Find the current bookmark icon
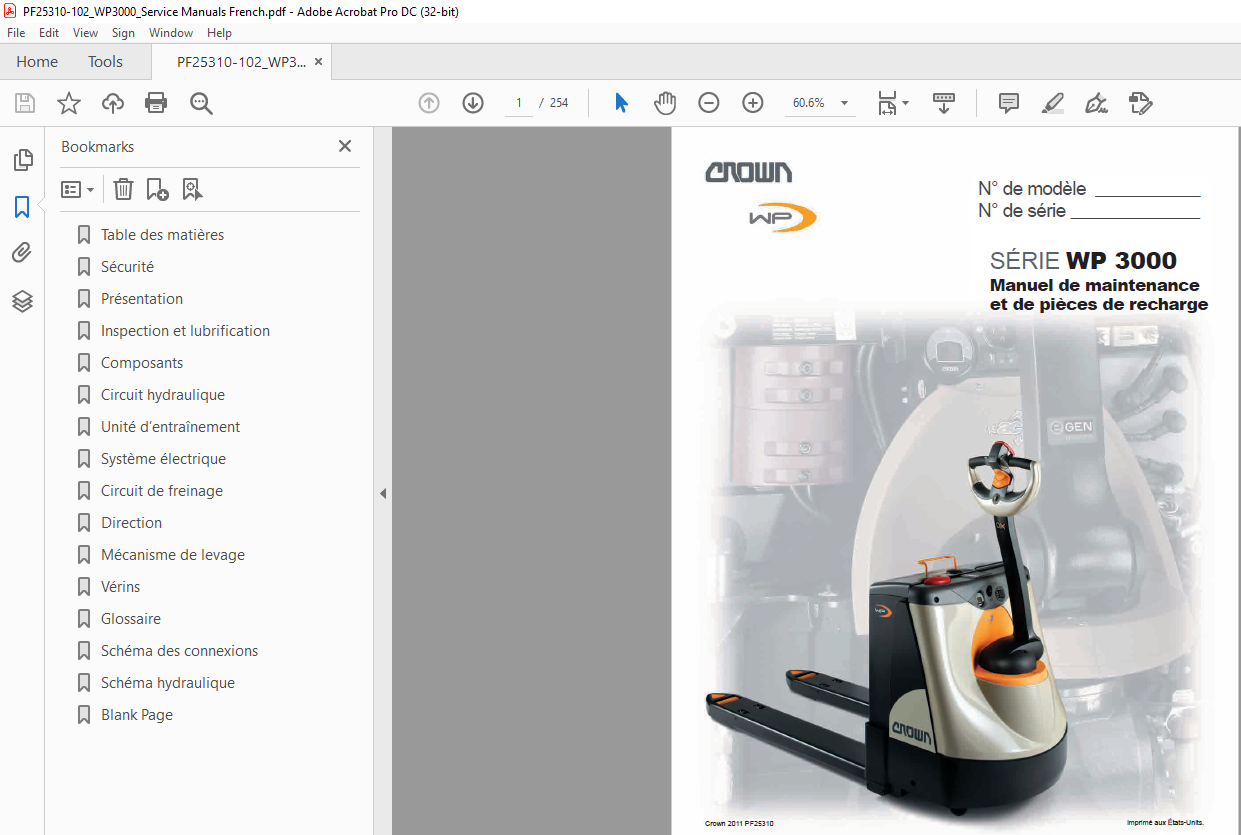 [192, 189]
